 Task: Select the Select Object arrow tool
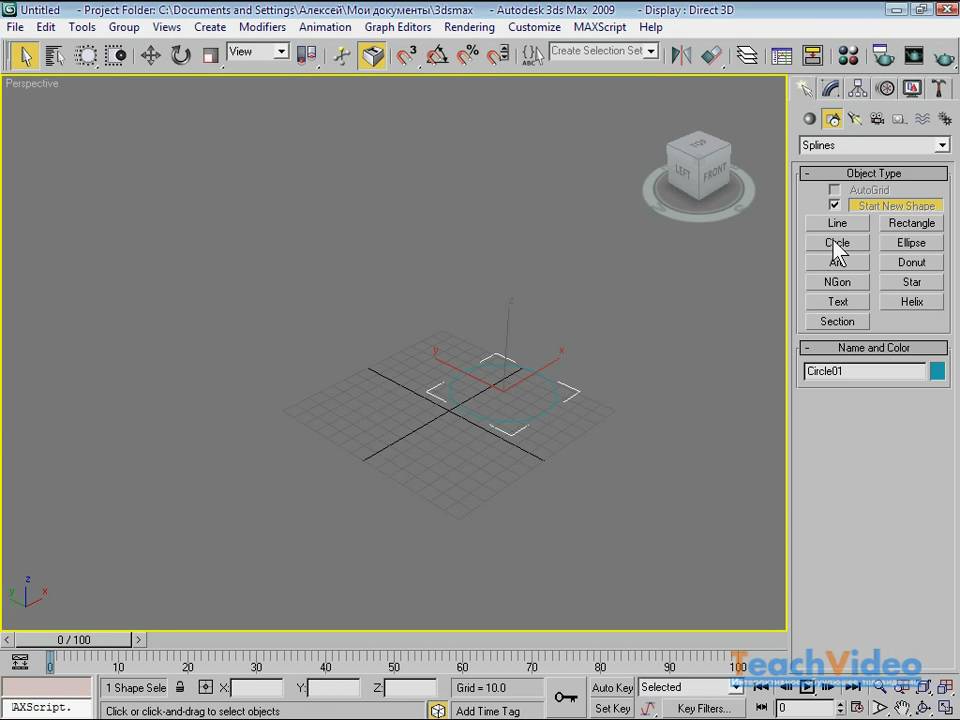tap(26, 56)
